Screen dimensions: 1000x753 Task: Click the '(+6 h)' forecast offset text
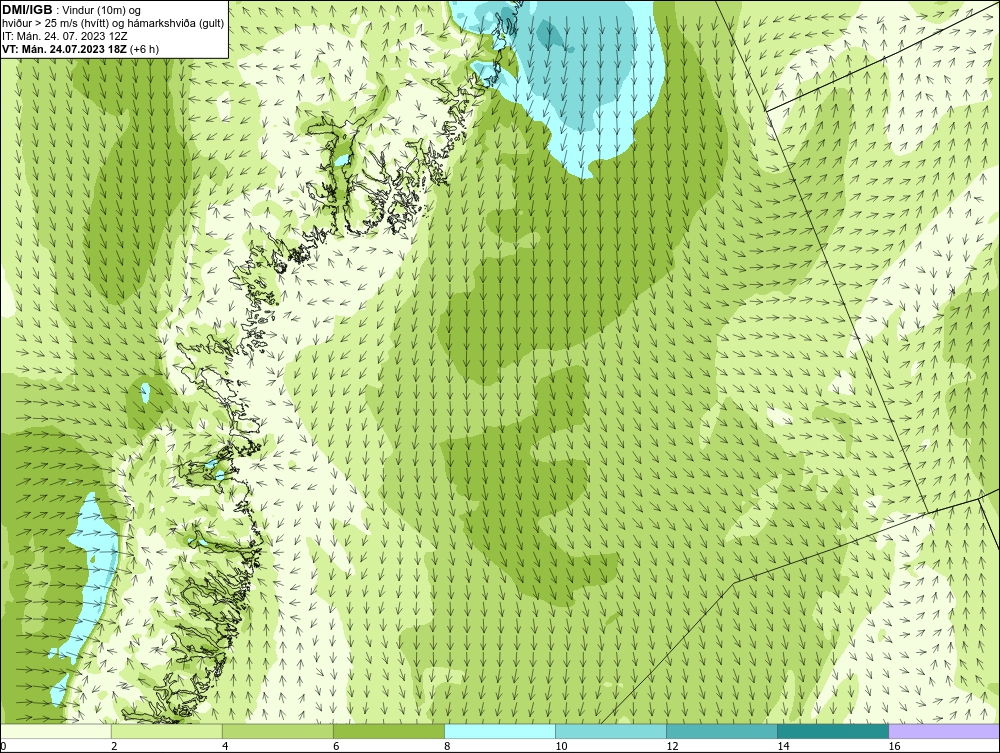(x=144, y=49)
